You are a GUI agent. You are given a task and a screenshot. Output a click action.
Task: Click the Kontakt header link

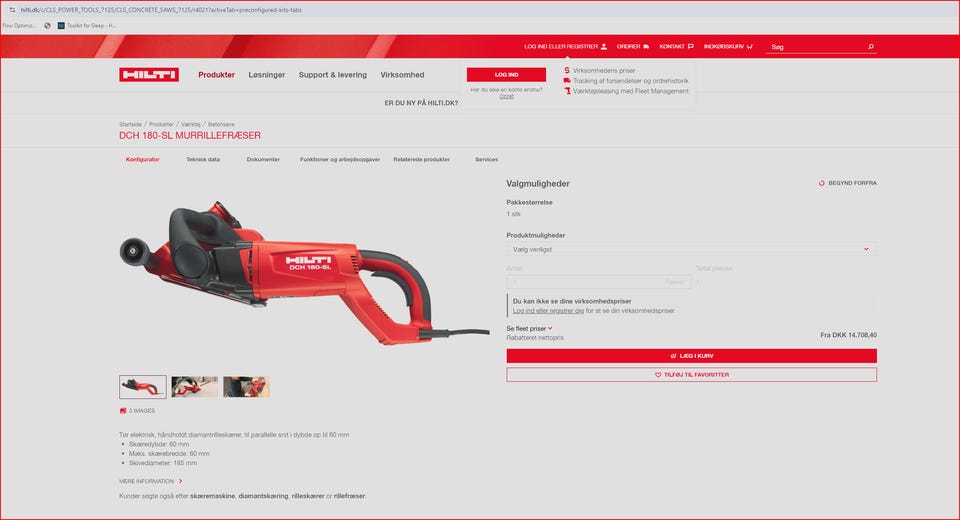672,47
